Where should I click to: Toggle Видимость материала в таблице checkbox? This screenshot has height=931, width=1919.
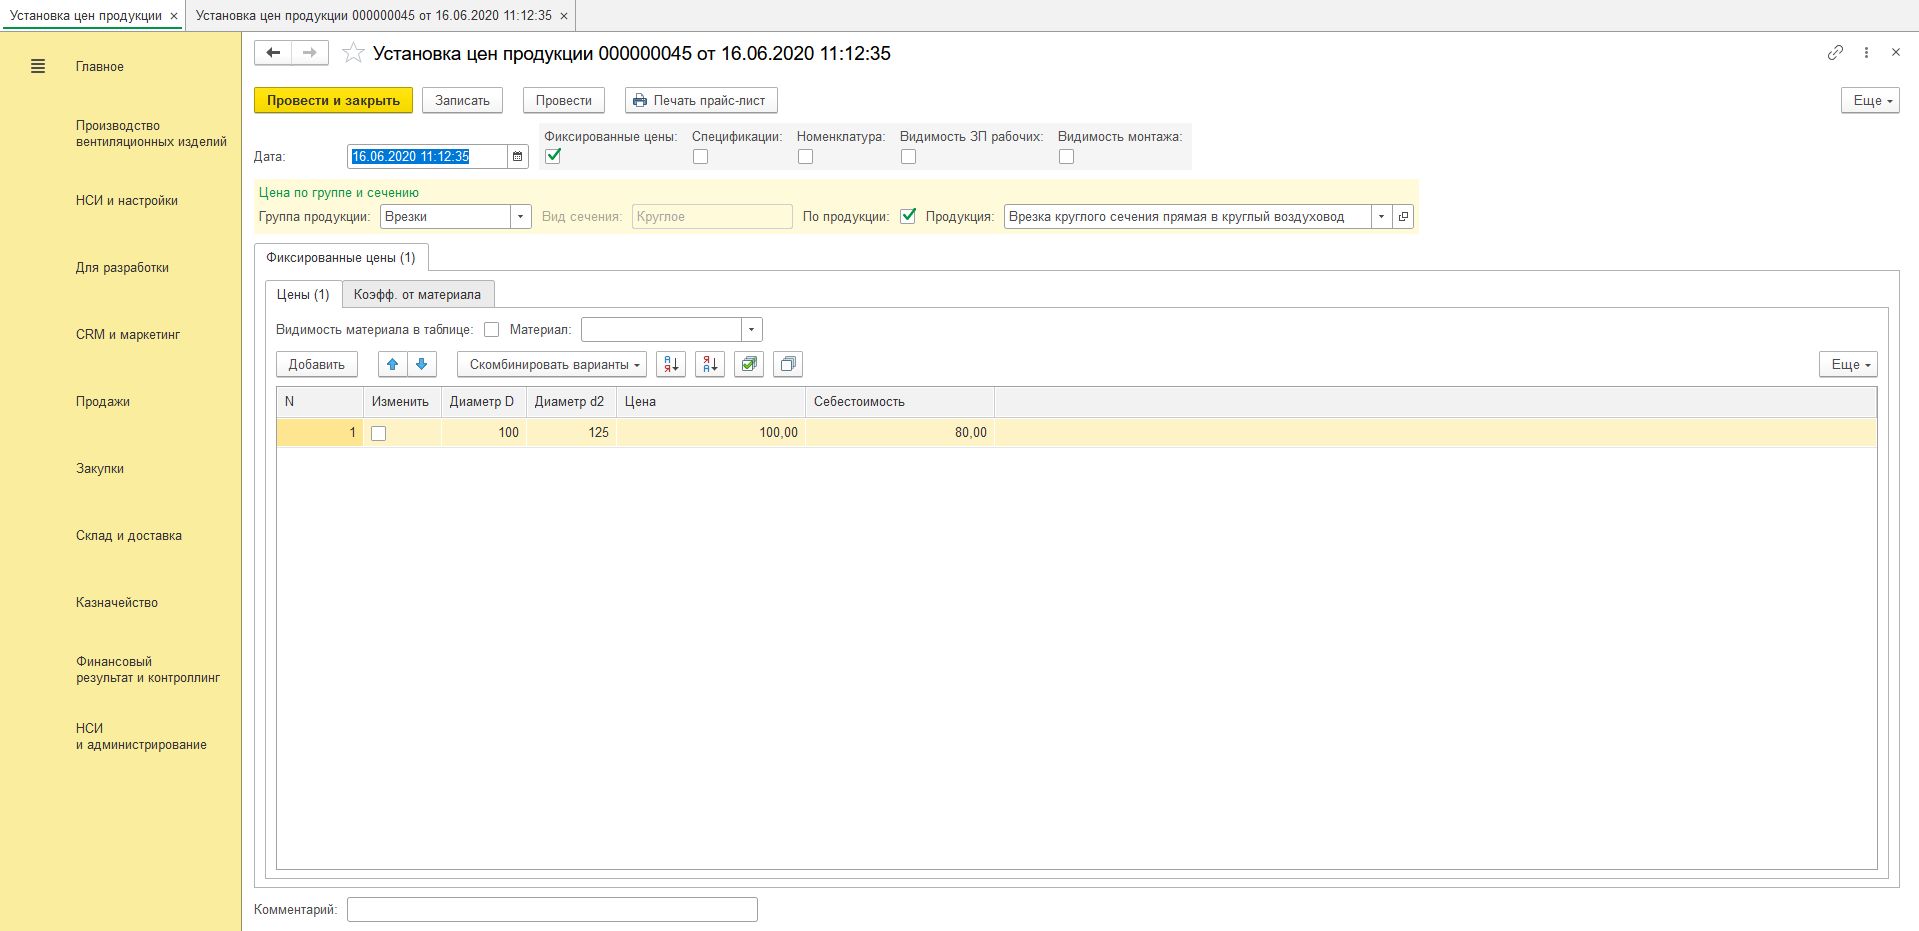pos(491,330)
